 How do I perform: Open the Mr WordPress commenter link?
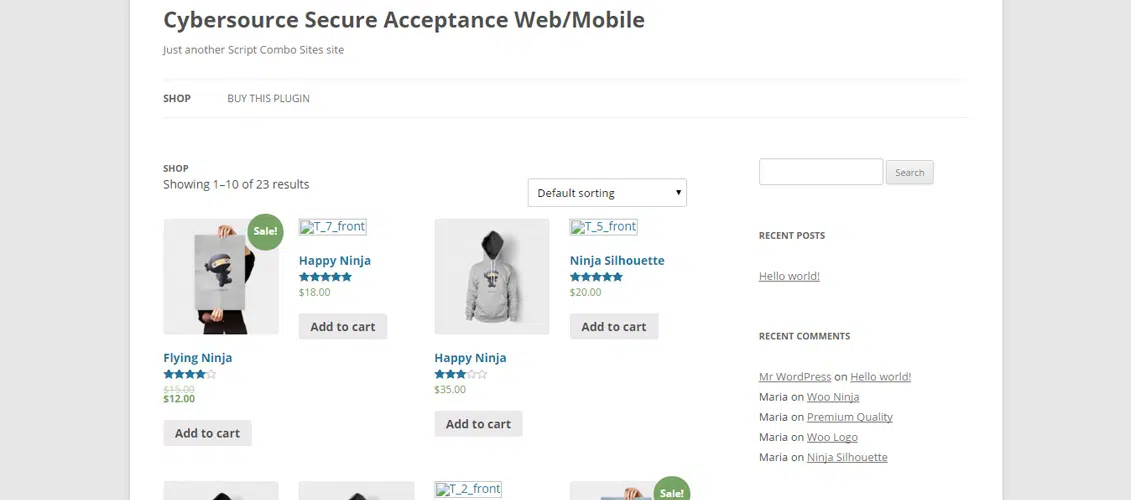[794, 377]
